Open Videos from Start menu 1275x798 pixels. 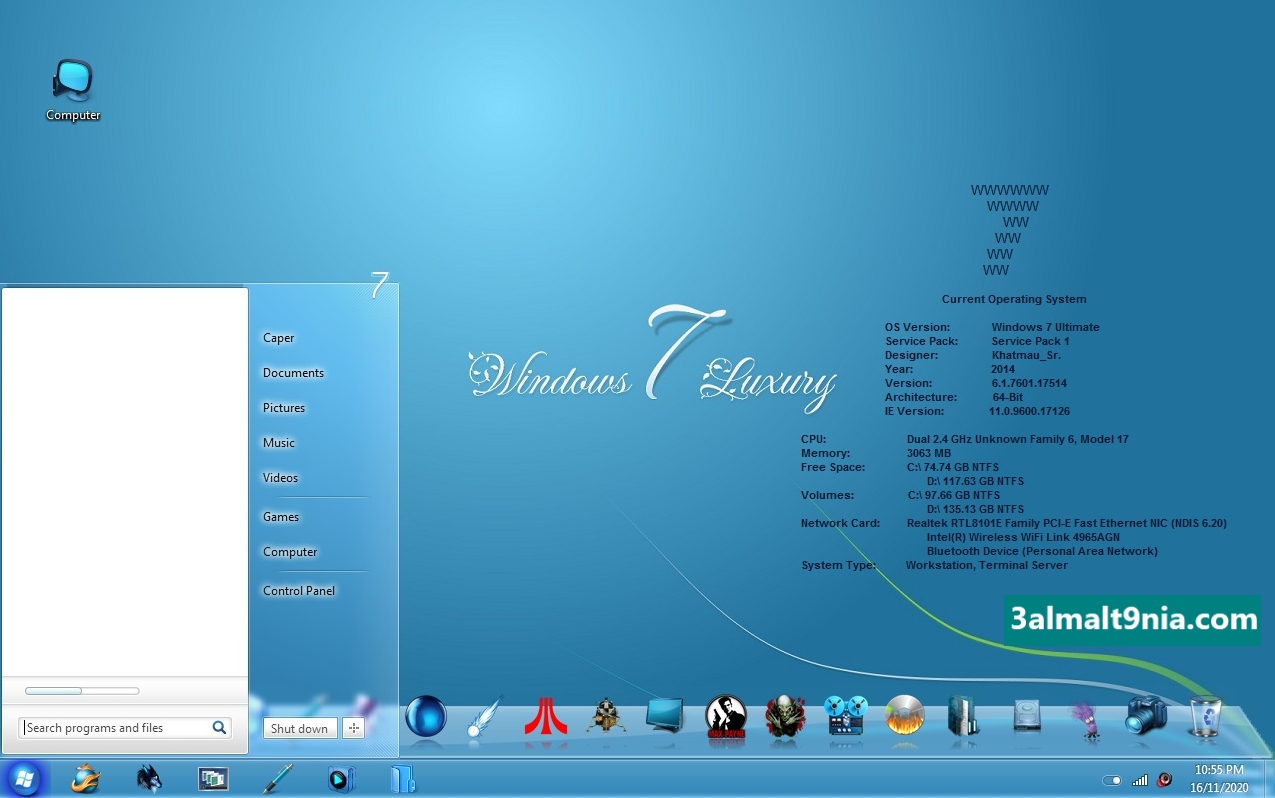point(281,478)
